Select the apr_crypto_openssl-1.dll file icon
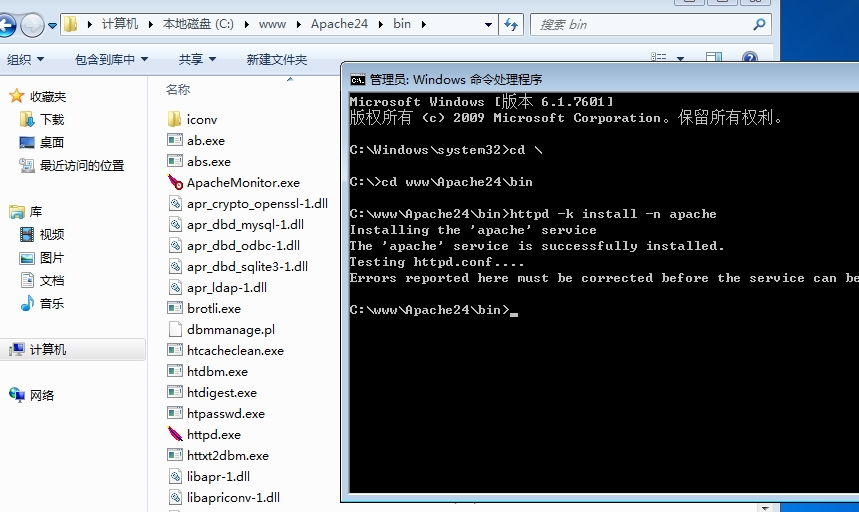The width and height of the screenshot is (859, 512). click(175, 203)
